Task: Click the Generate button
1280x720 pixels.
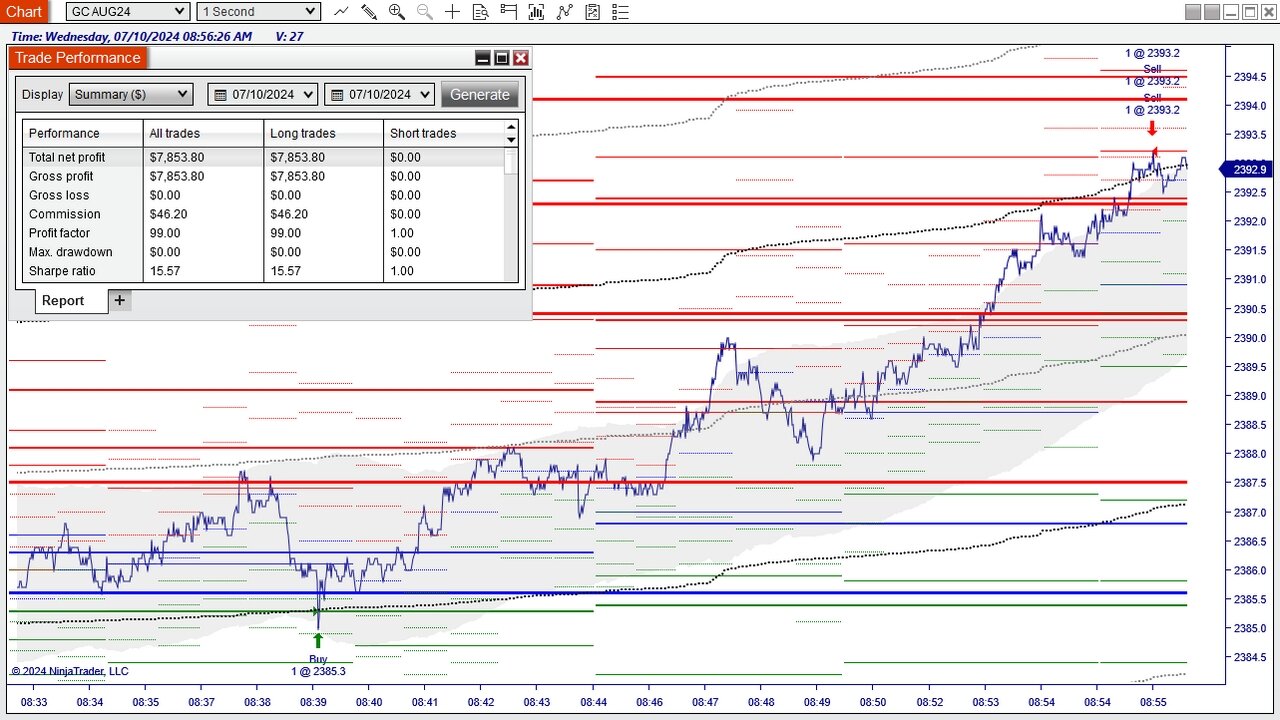Action: pos(479,94)
